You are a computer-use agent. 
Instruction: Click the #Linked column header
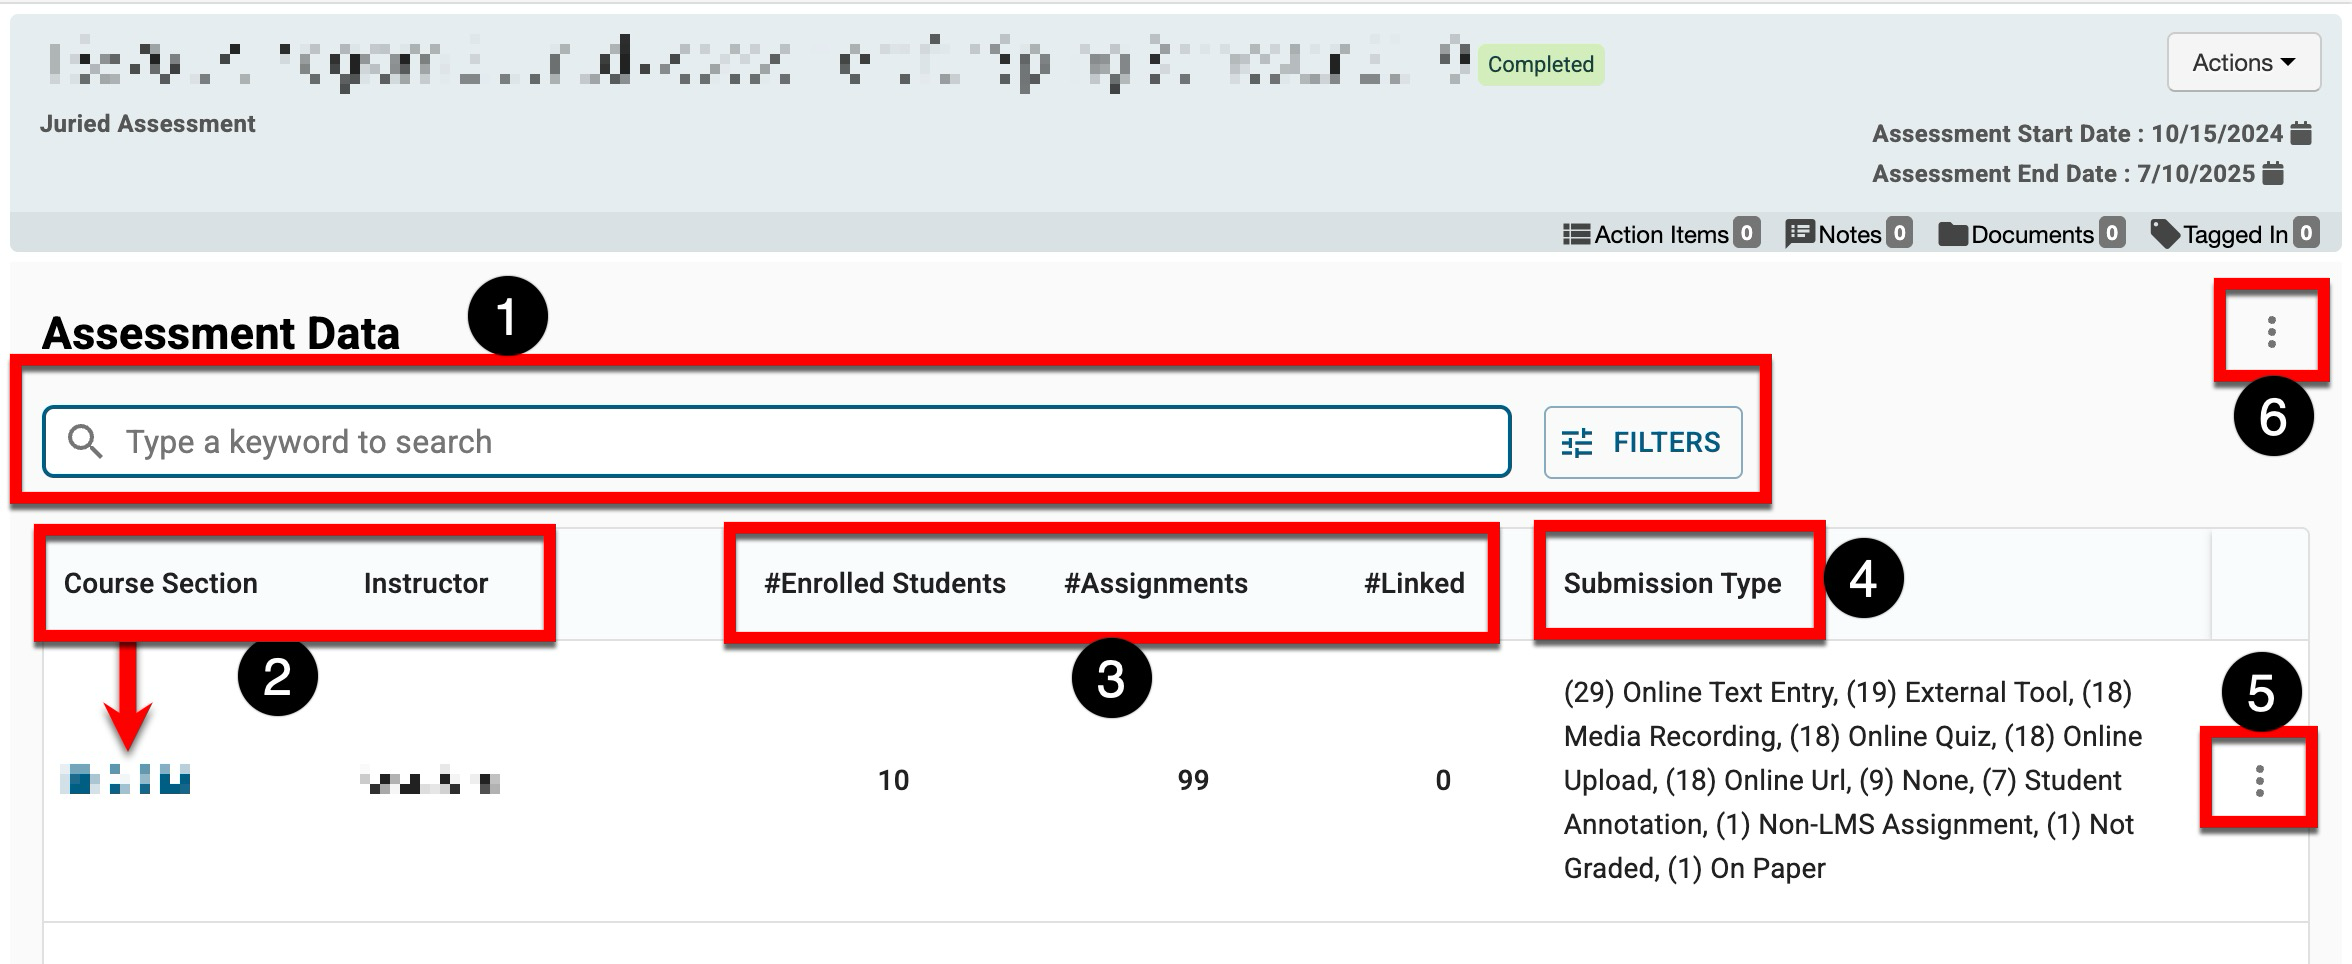click(x=1413, y=583)
